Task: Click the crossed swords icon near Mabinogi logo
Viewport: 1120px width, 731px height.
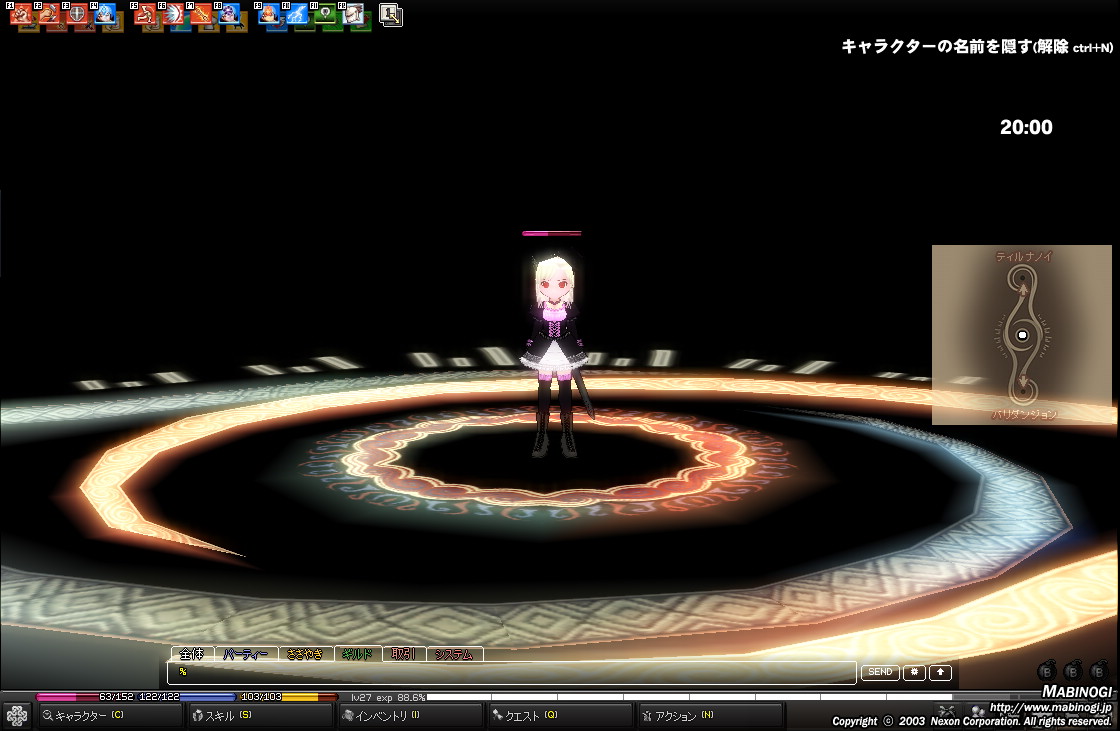Action: (947, 710)
